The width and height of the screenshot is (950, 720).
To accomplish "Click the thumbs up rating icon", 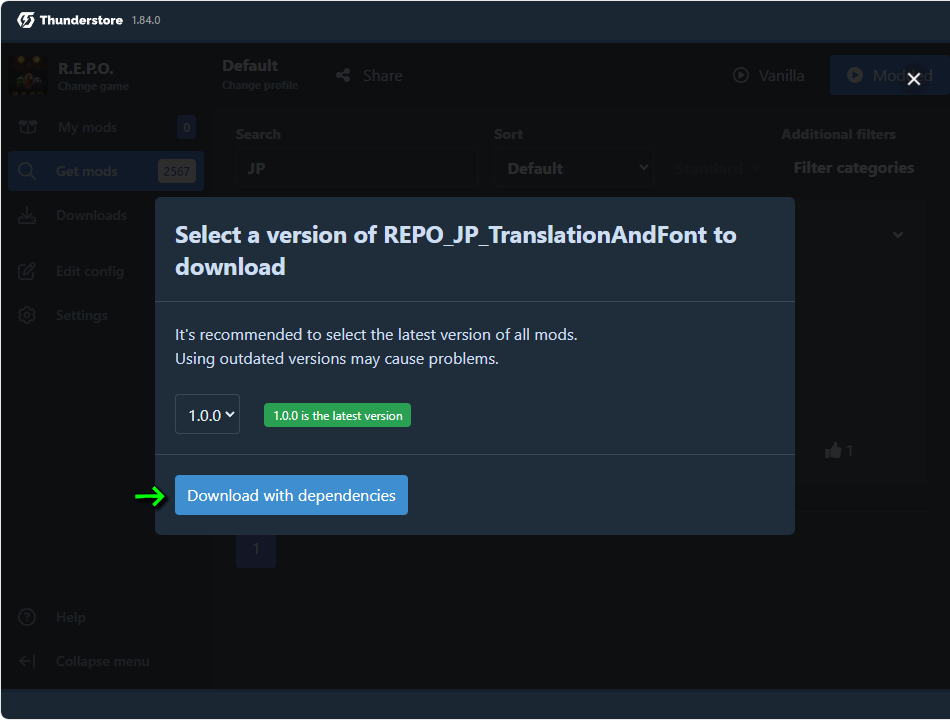I will [x=833, y=451].
